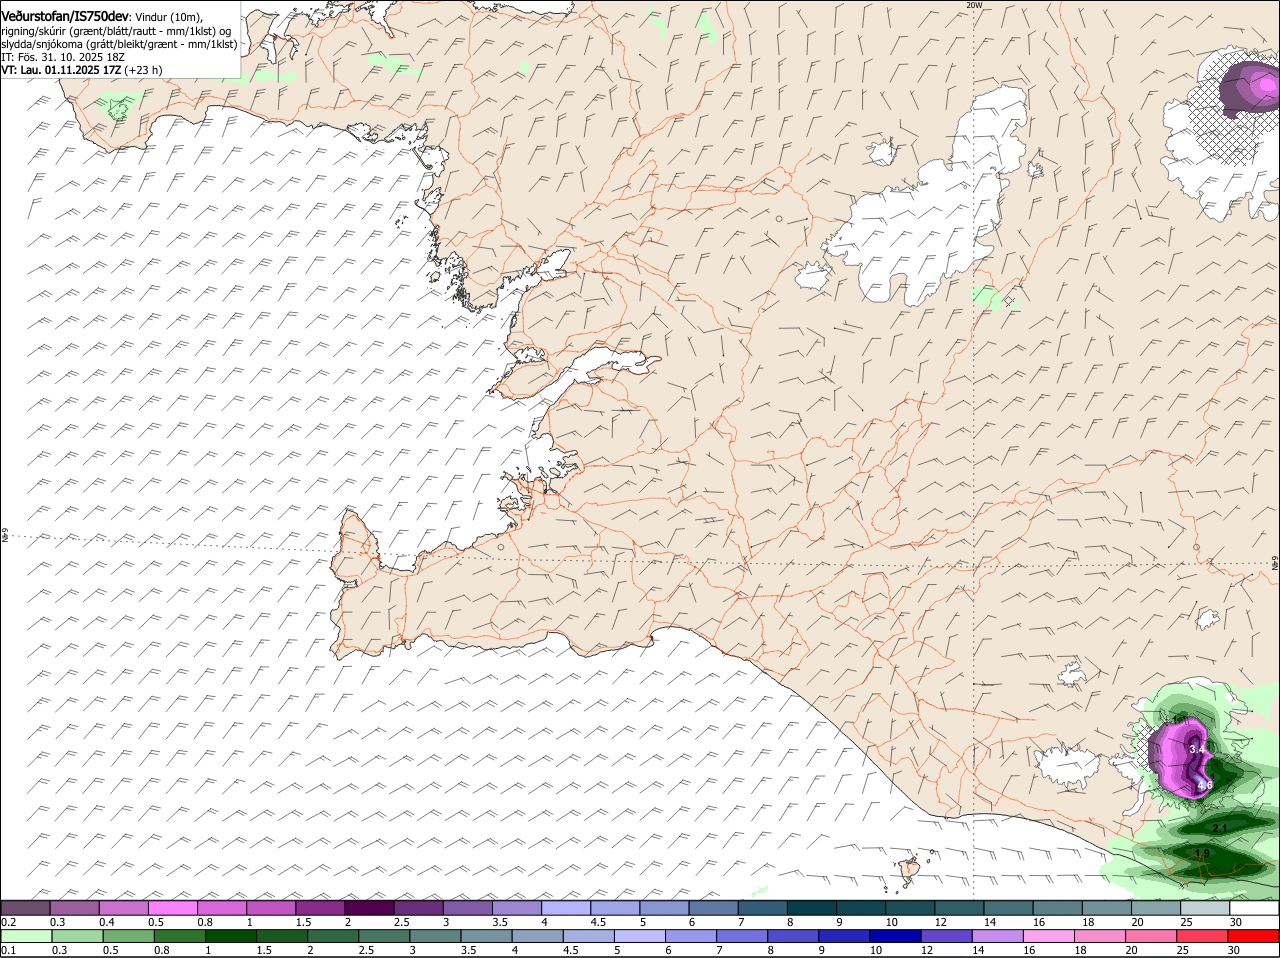Click the lower-row green swatch above 0.5

coord(128,936)
